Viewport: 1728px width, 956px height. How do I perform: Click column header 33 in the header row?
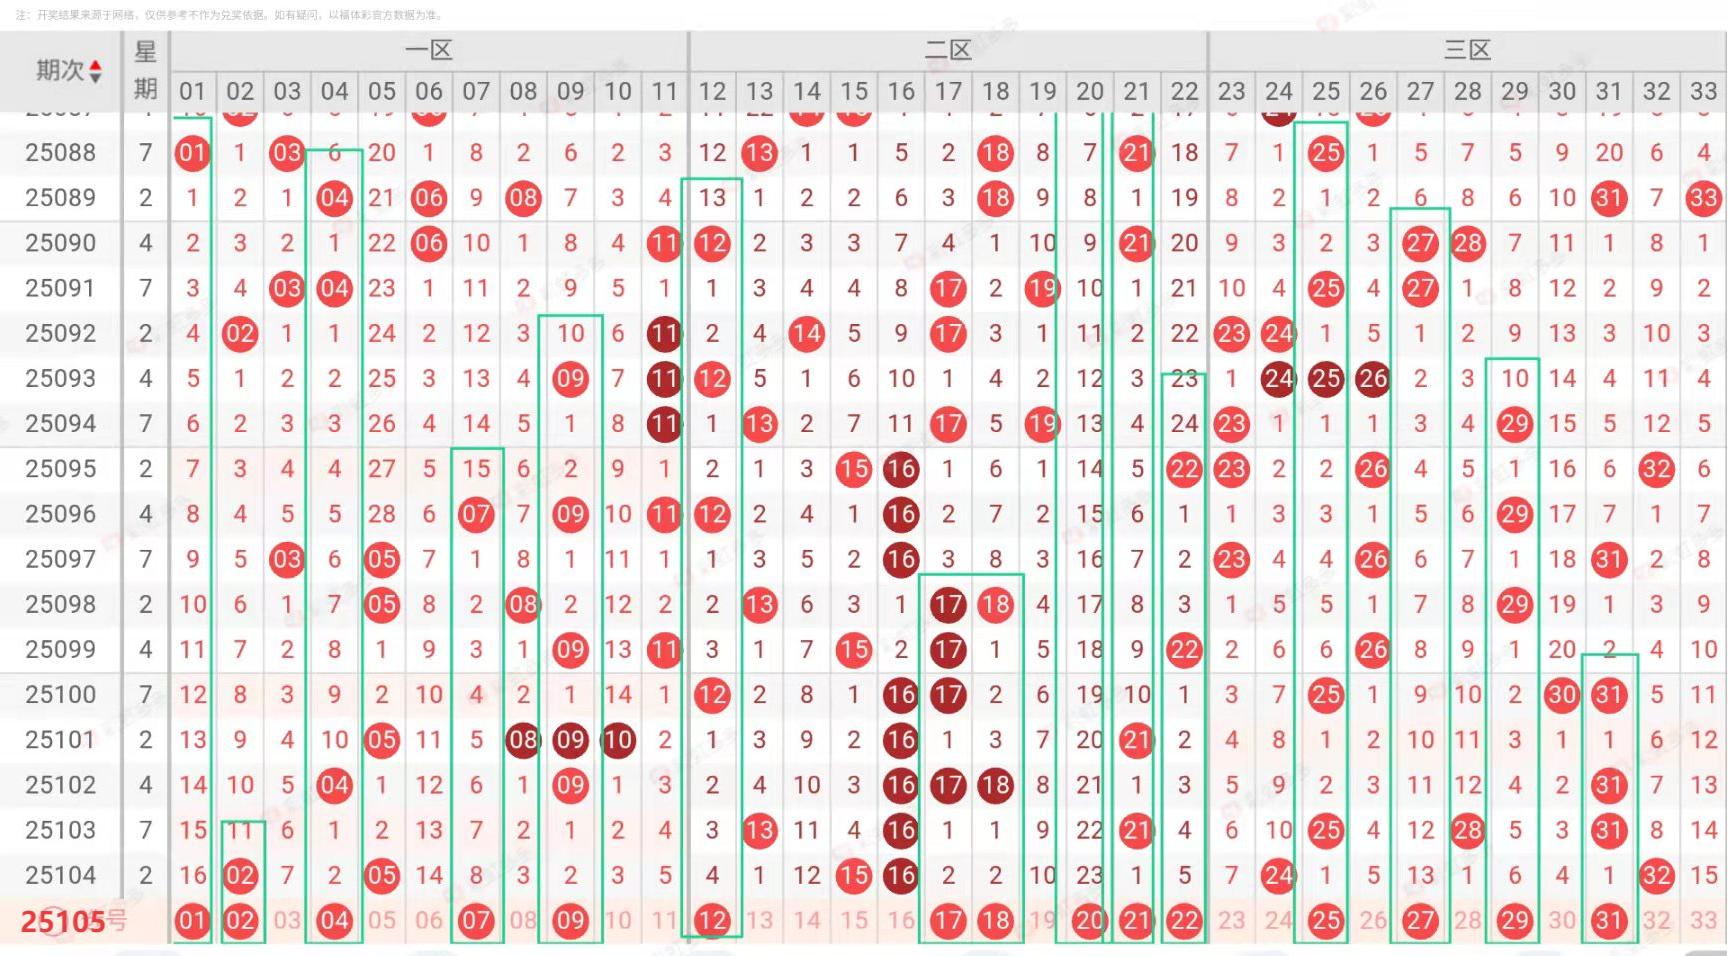pyautogui.click(x=1704, y=91)
